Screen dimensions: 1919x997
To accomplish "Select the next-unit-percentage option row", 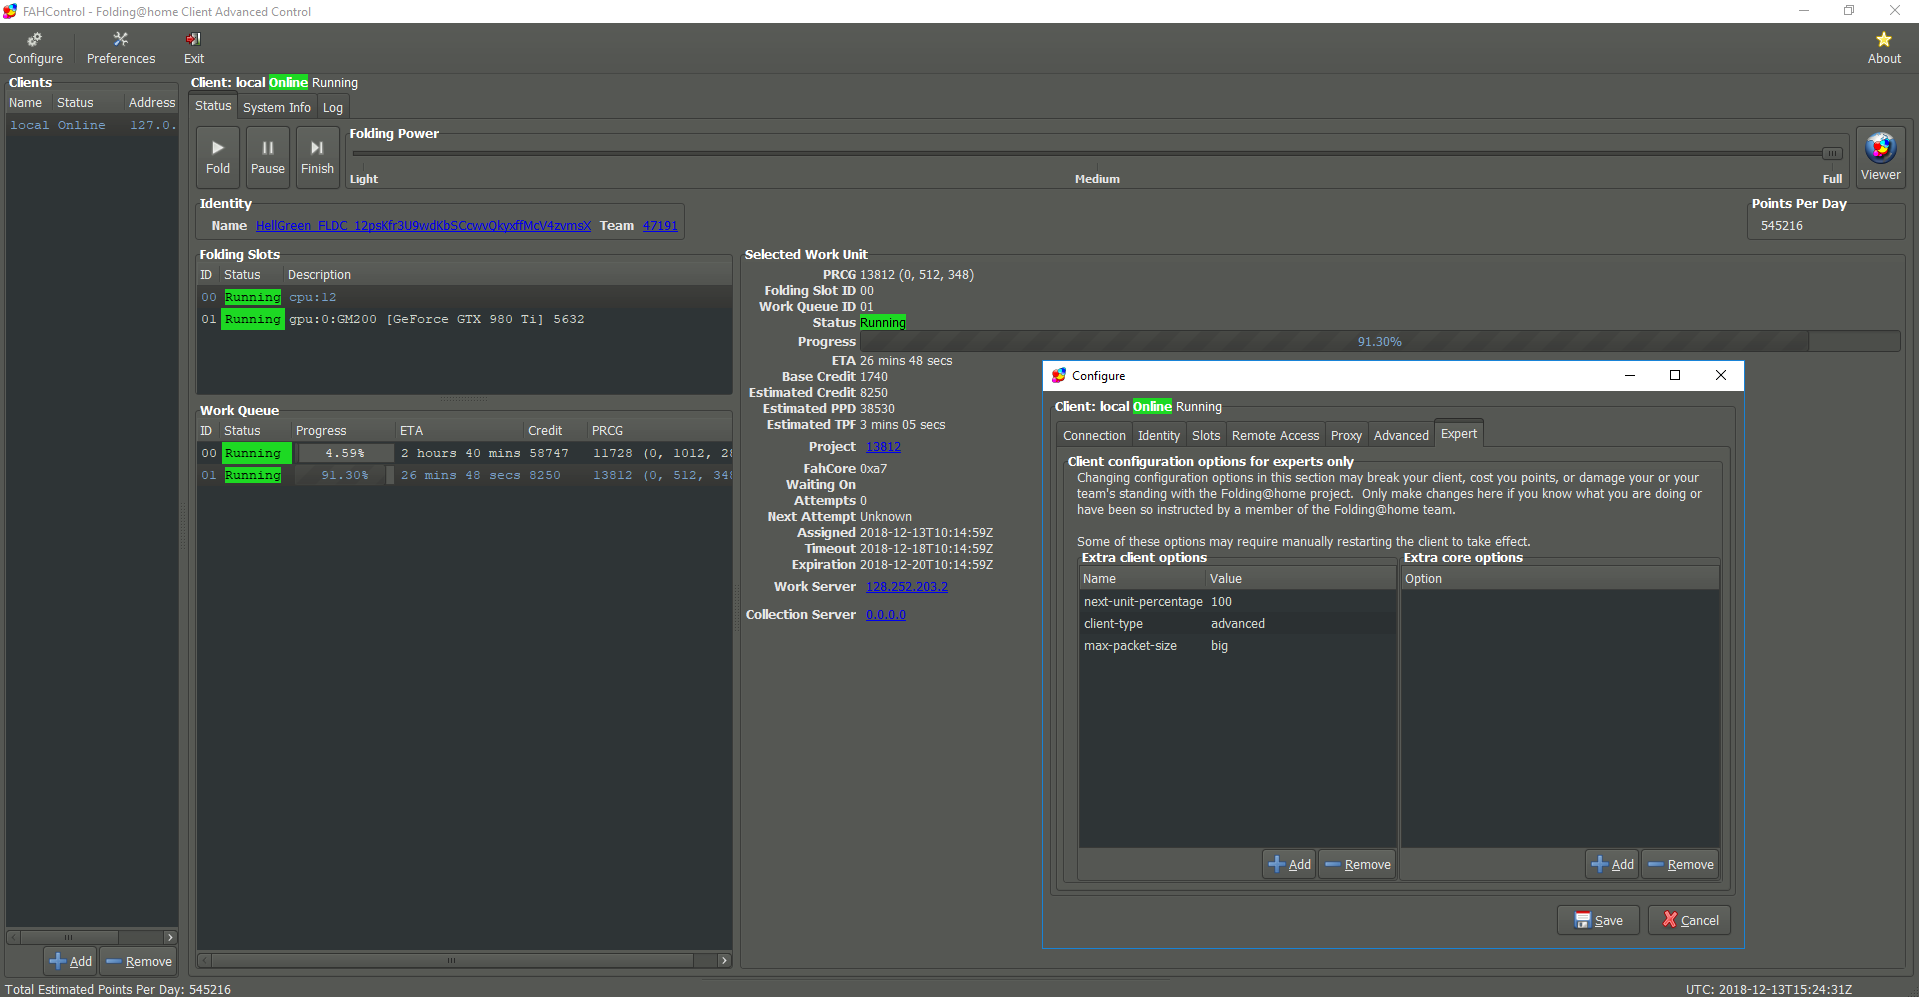I will 1237,602.
